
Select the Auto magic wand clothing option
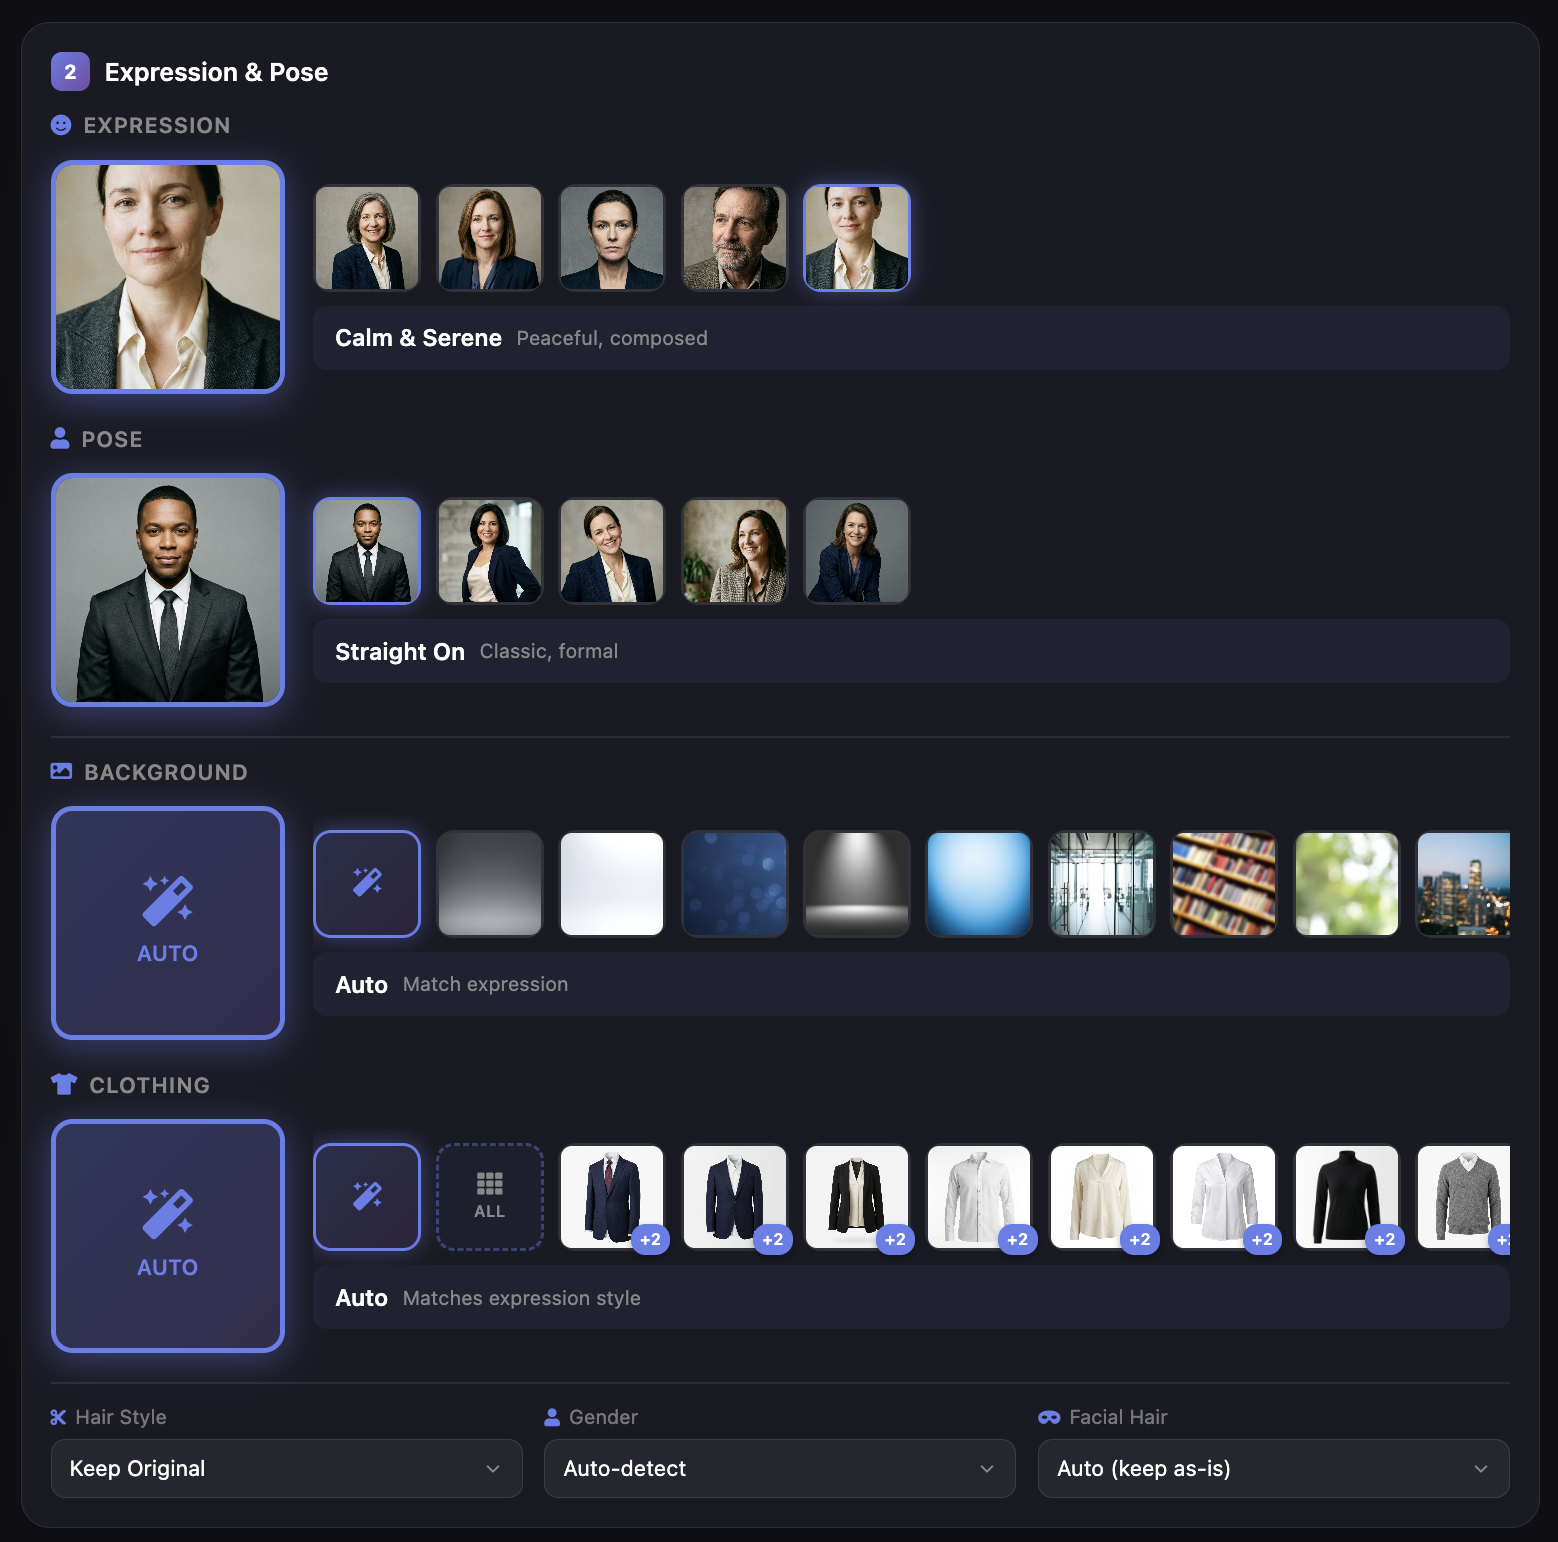click(367, 1197)
